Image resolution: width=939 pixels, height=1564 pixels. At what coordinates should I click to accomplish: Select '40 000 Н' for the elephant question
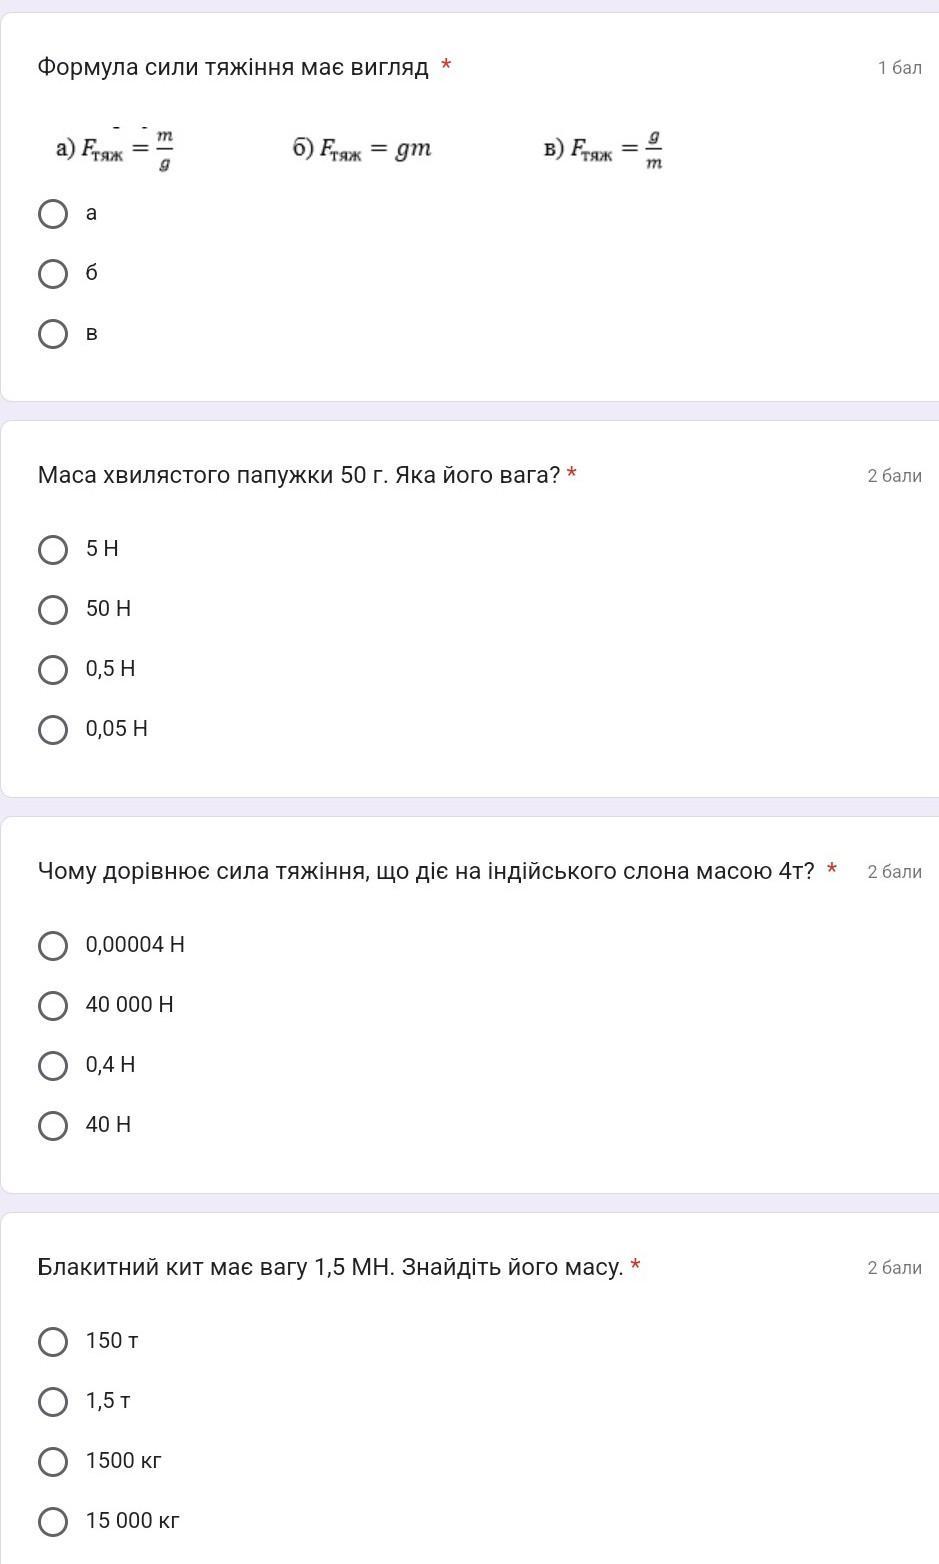point(53,1006)
